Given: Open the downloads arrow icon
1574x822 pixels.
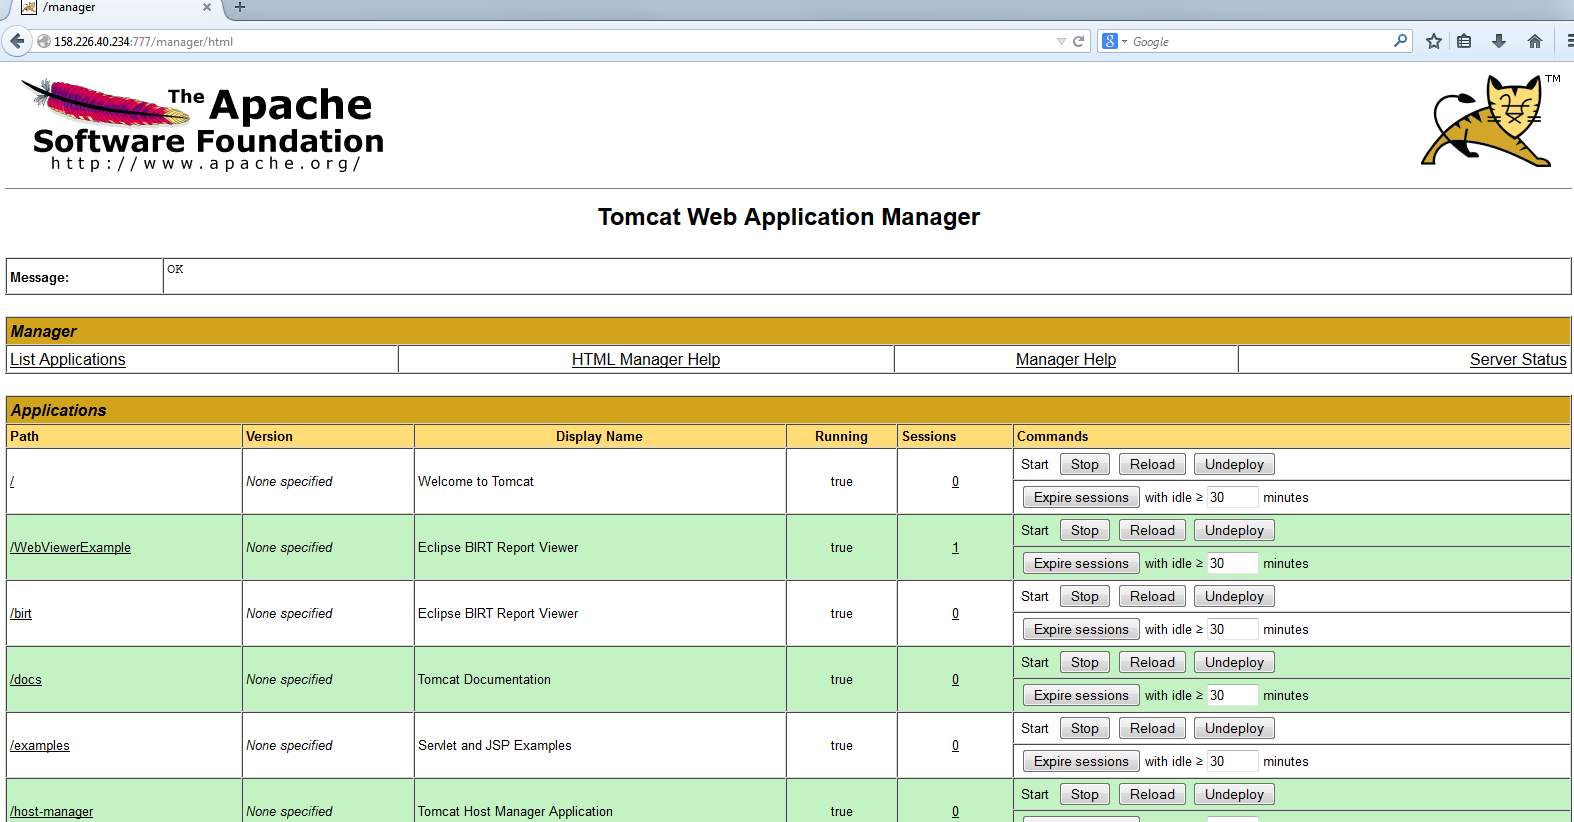Looking at the screenshot, I should pos(1499,41).
